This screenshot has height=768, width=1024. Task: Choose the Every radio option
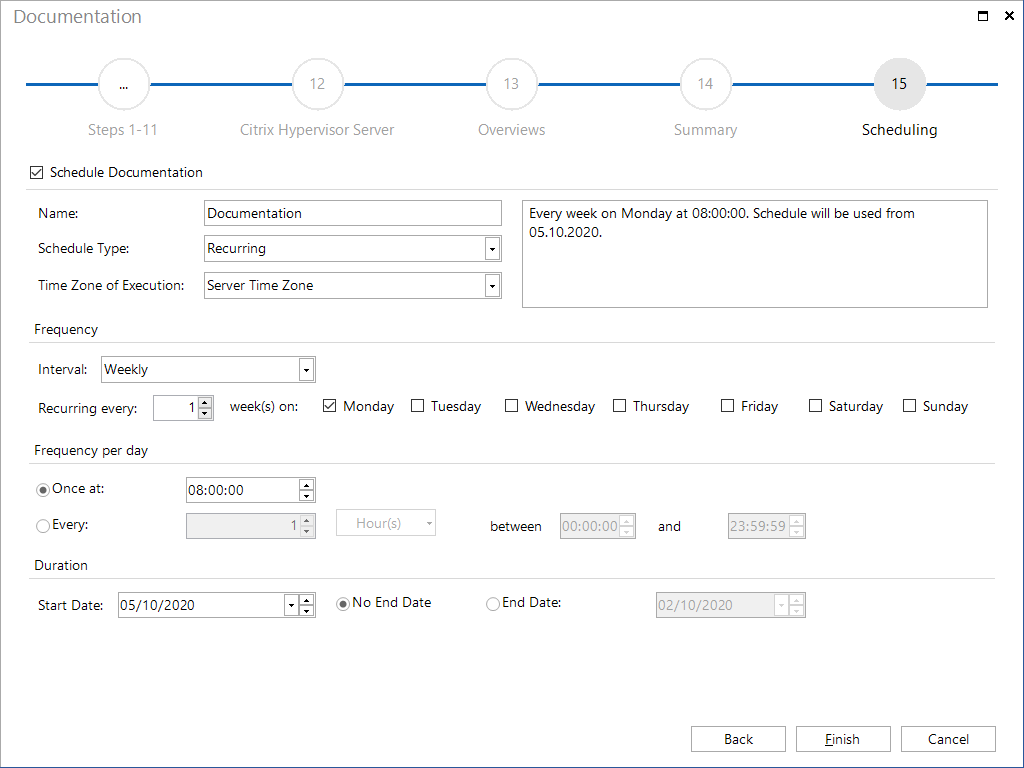click(43, 526)
